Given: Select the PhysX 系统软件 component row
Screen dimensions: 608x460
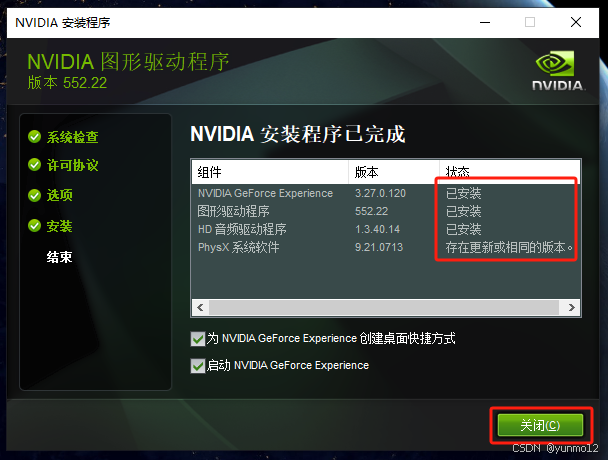Looking at the screenshot, I should [386, 247].
